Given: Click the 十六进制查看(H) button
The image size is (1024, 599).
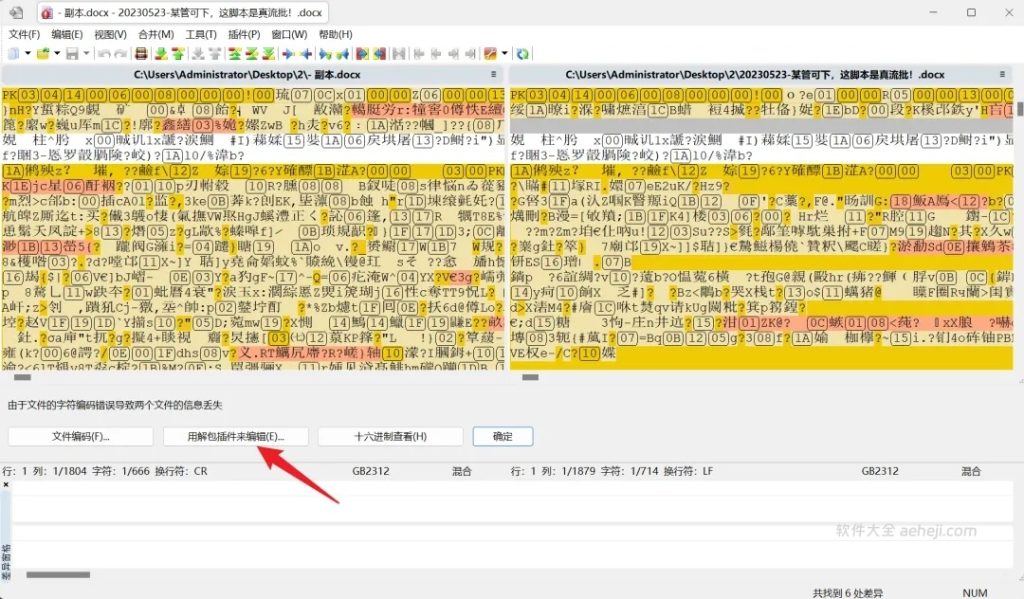Looking at the screenshot, I should click(390, 437).
